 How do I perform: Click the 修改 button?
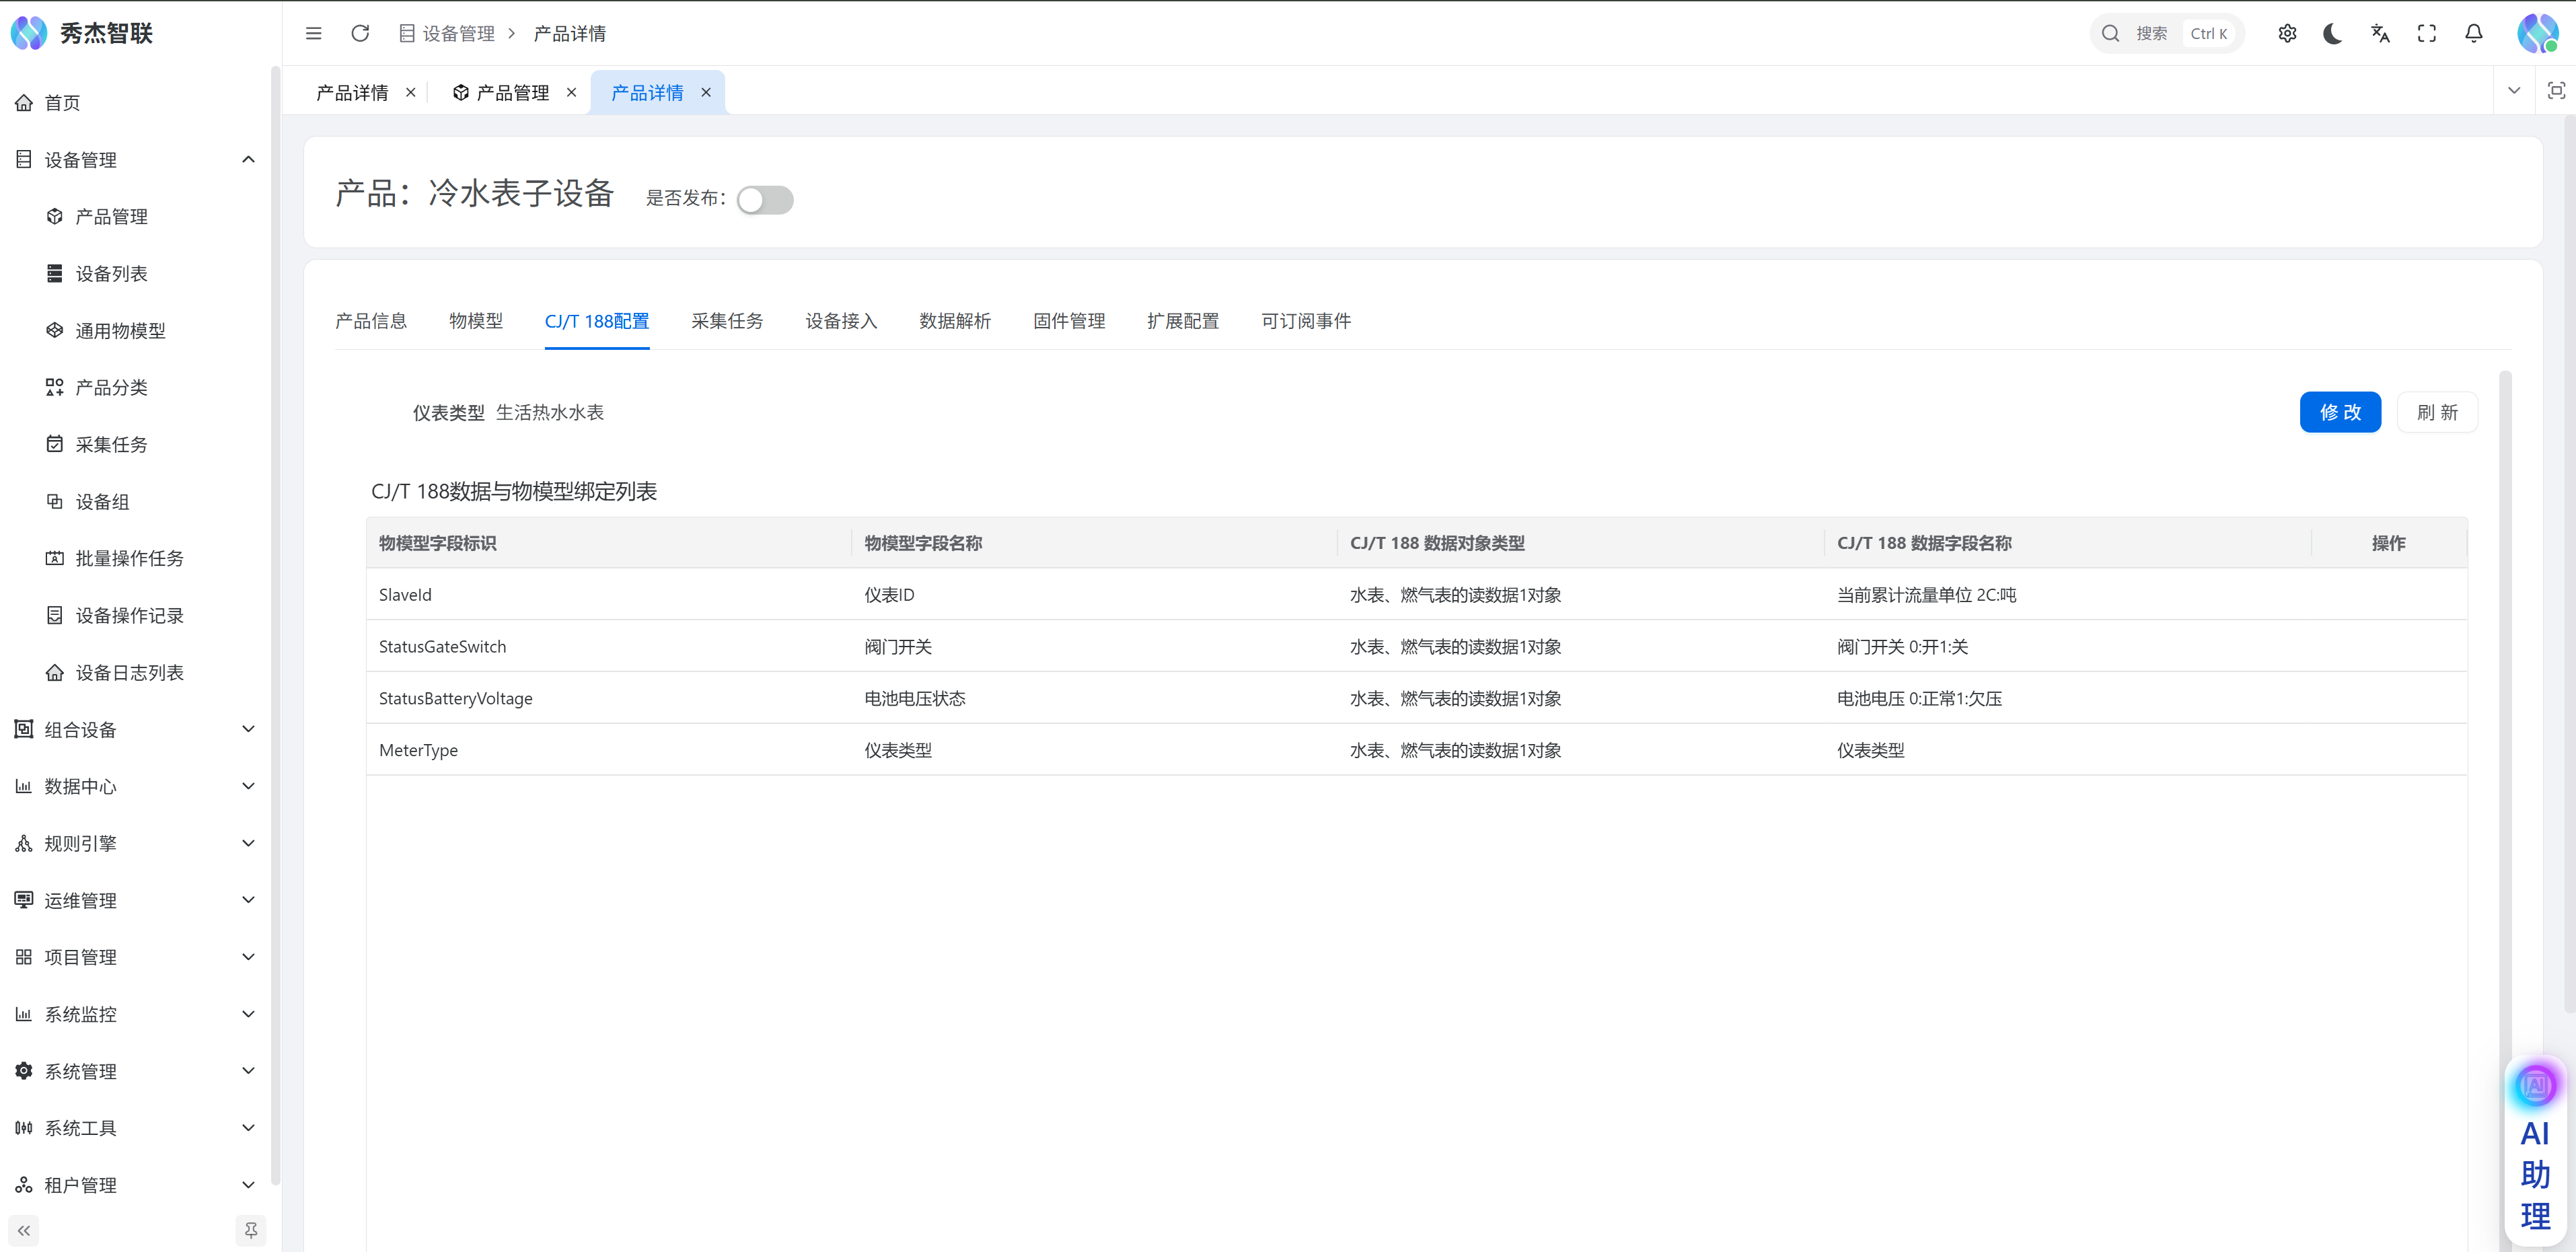pos(2340,412)
